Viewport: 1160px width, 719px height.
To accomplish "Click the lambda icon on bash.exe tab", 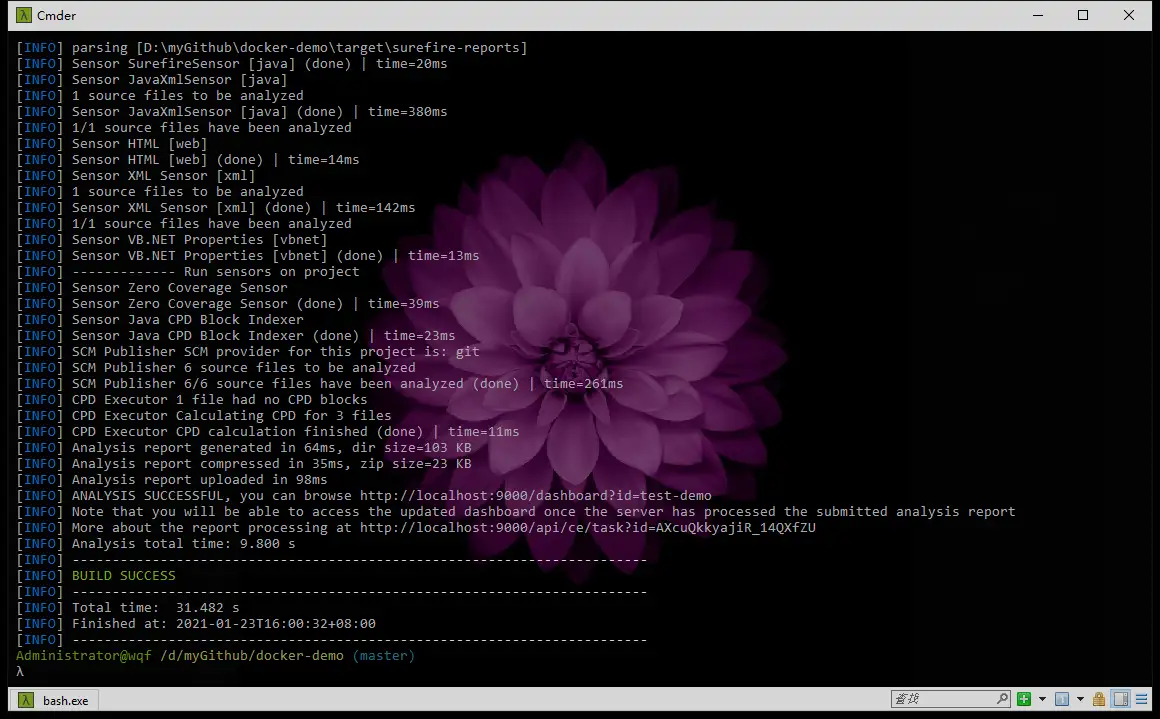I will [23, 700].
